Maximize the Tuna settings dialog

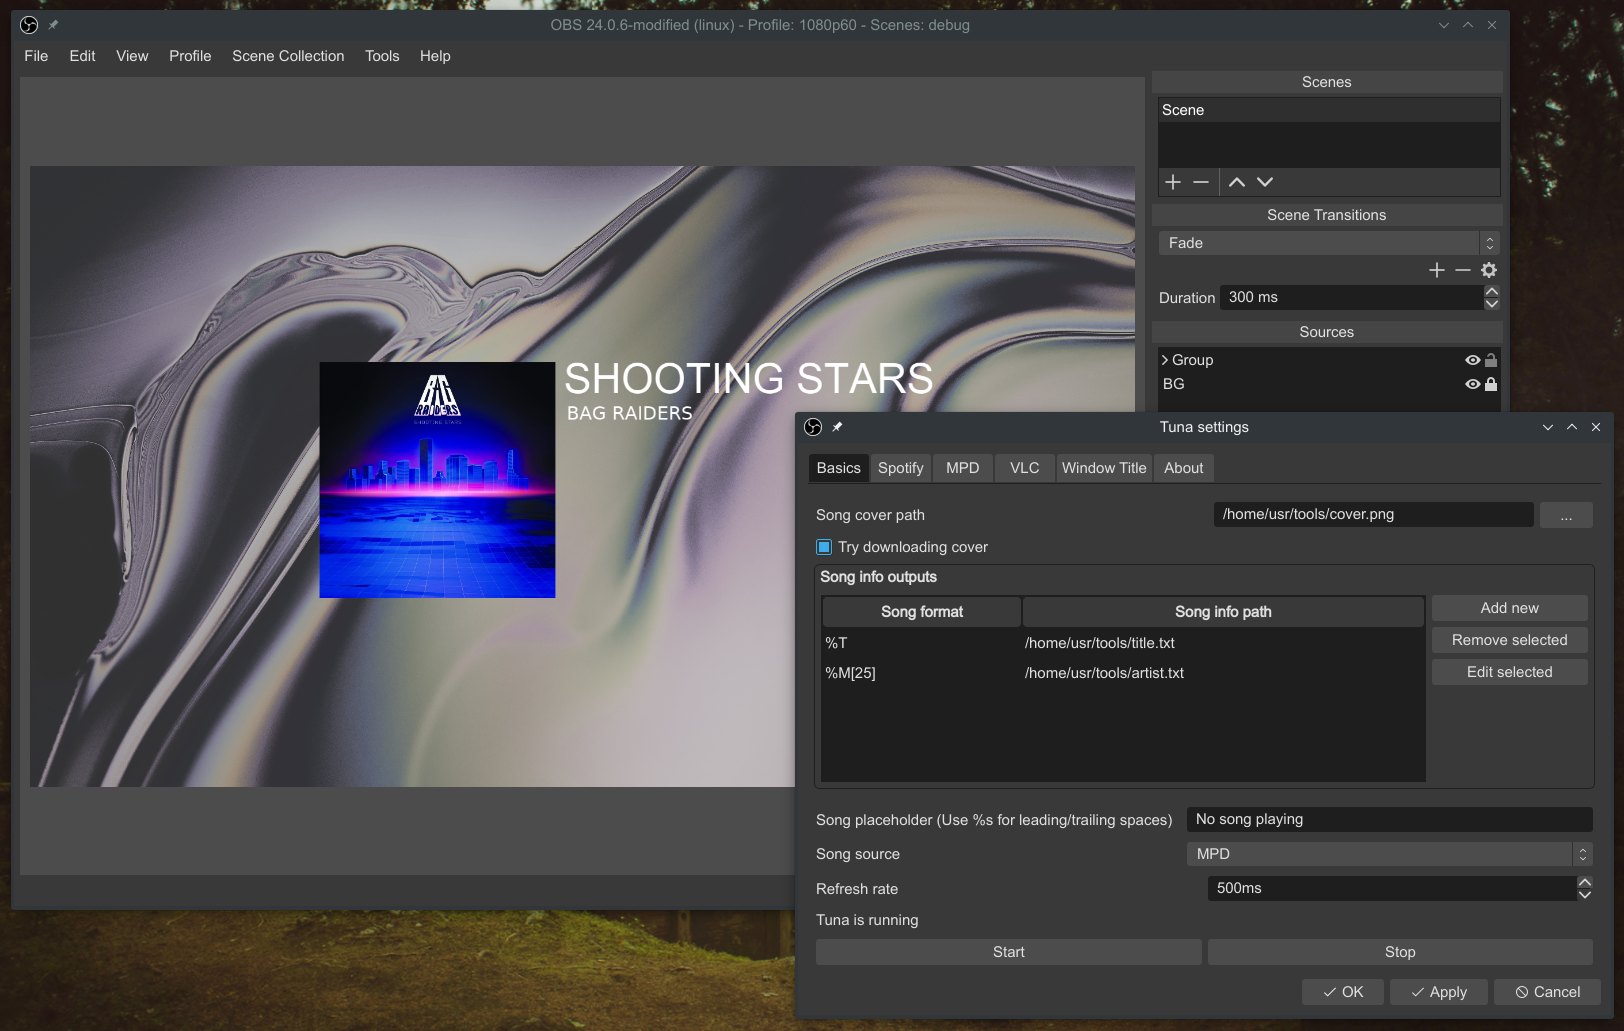coord(1572,427)
